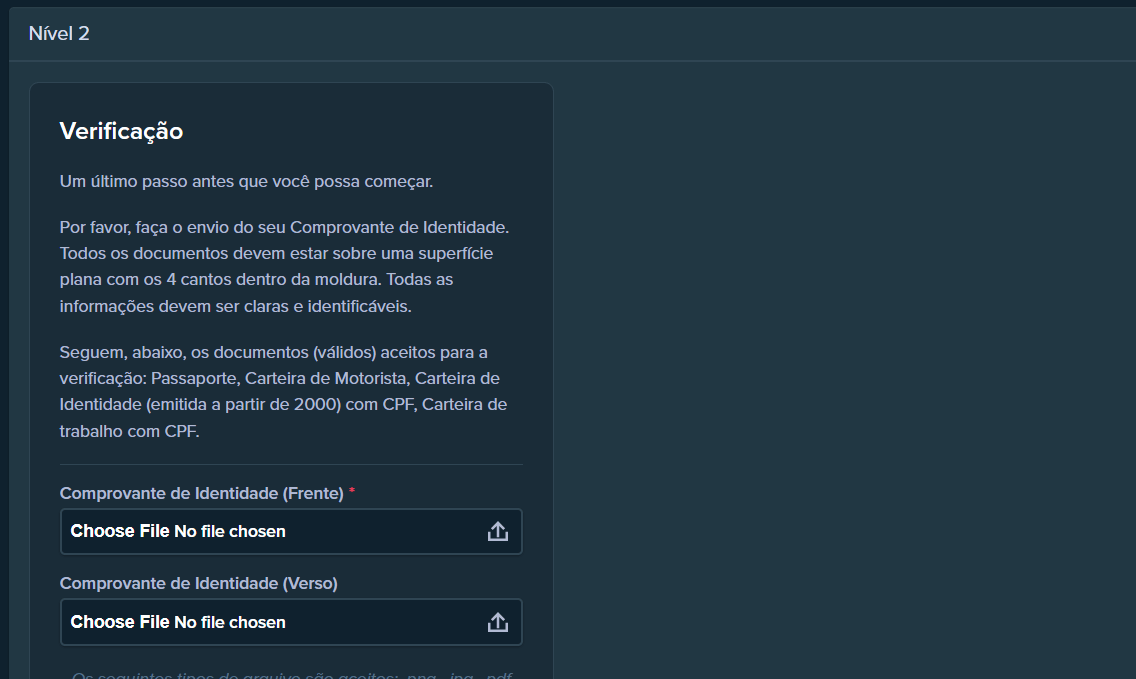Choose file for Comprovante de Identidade (Frente)

pyautogui.click(x=291, y=531)
